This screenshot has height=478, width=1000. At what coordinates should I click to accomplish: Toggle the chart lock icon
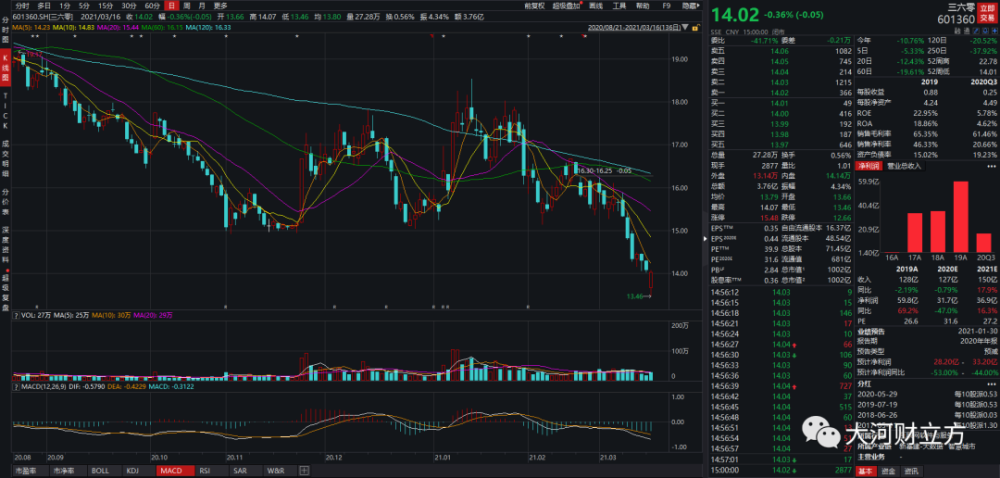pos(696,27)
